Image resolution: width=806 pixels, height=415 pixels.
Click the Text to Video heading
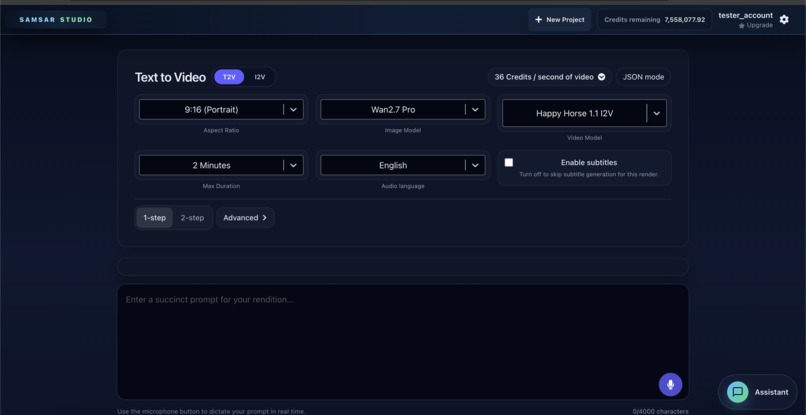click(170, 77)
